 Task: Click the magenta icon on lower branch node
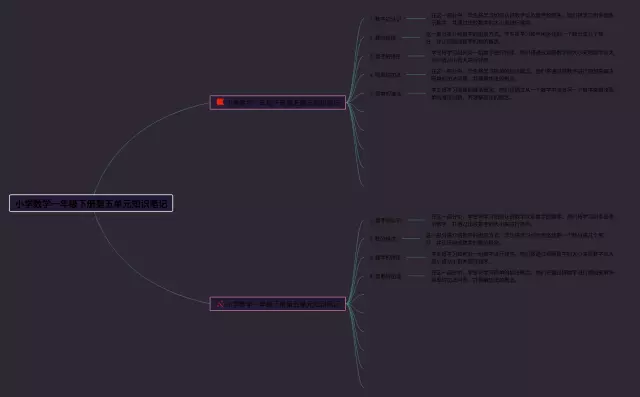click(220, 304)
